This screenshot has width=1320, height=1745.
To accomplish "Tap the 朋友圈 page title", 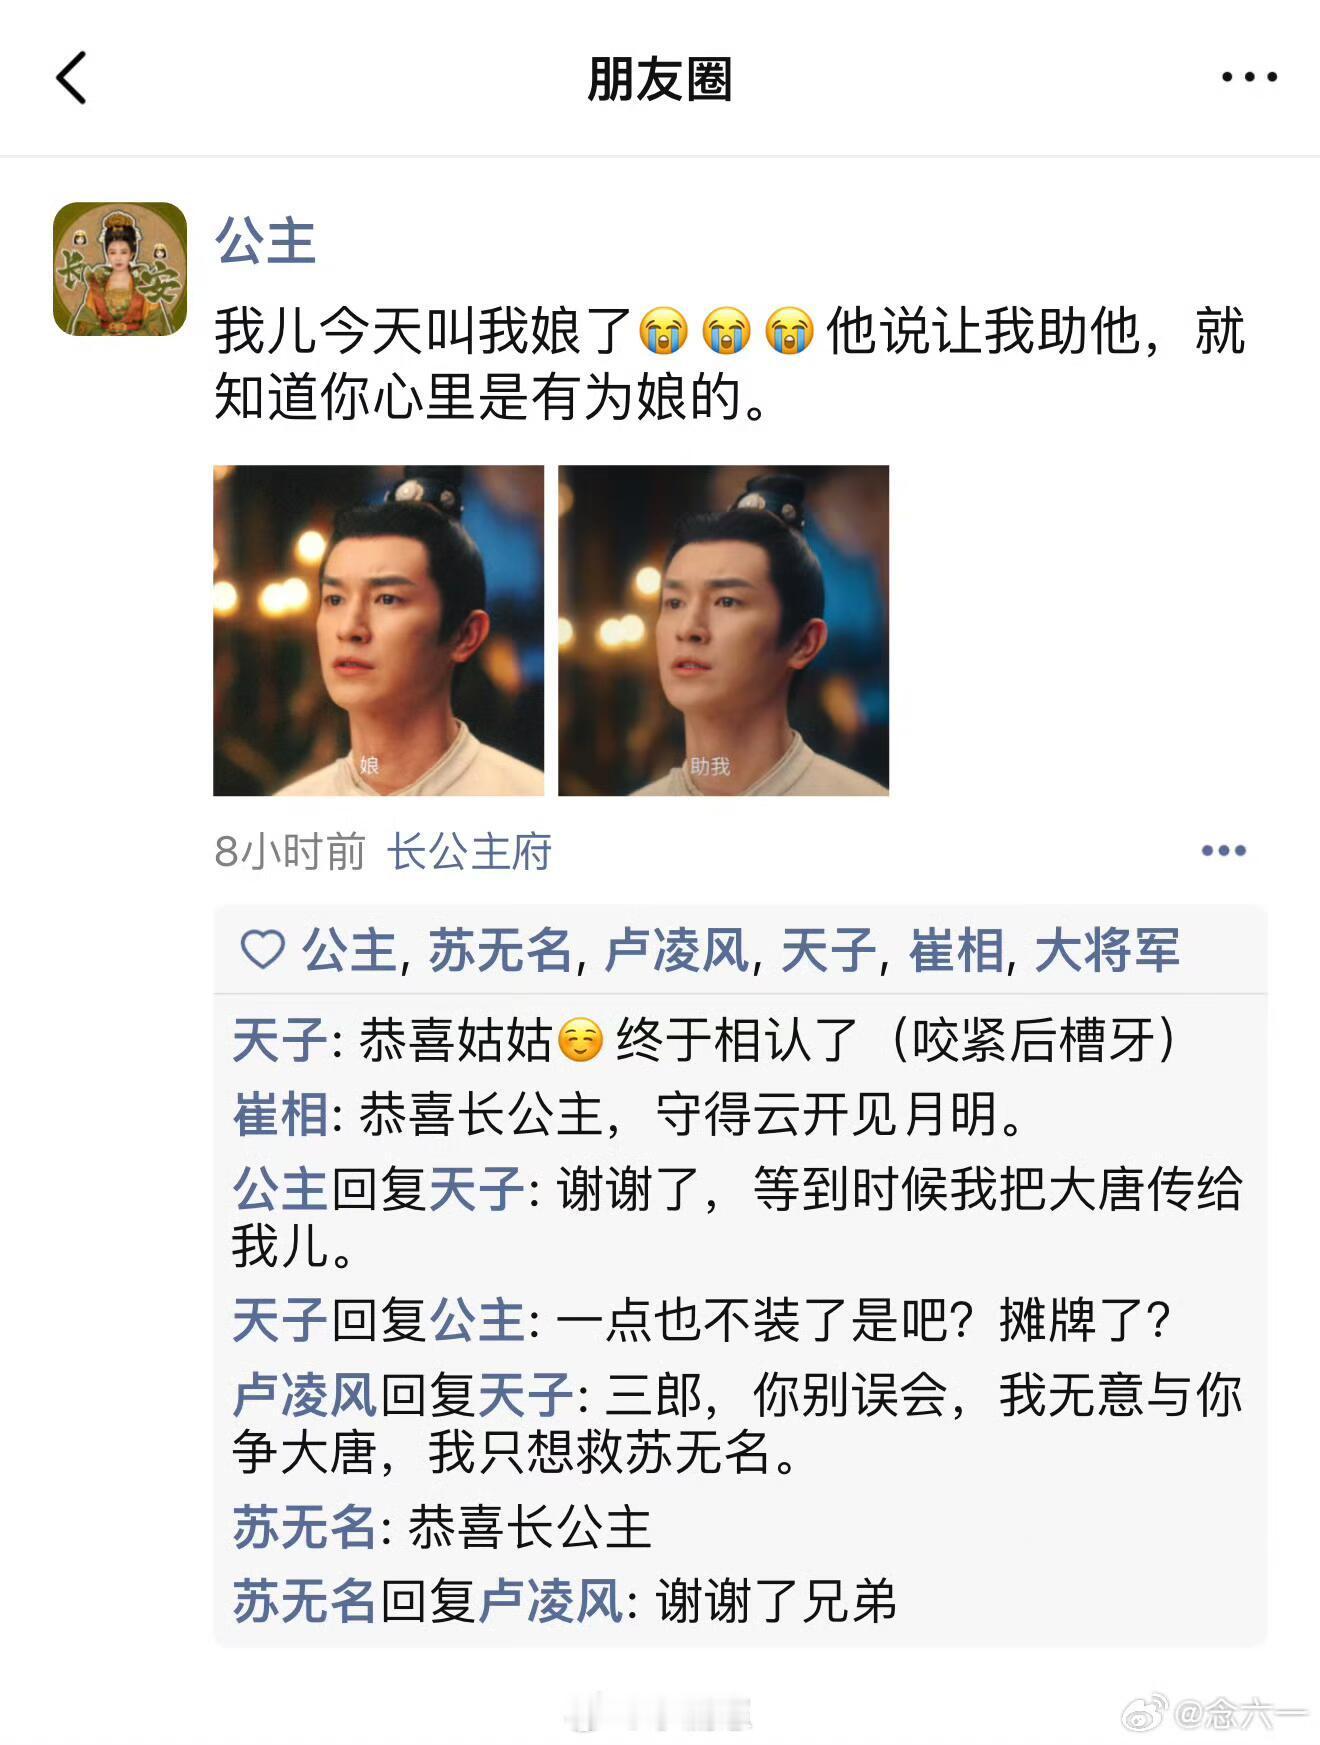I will (660, 79).
